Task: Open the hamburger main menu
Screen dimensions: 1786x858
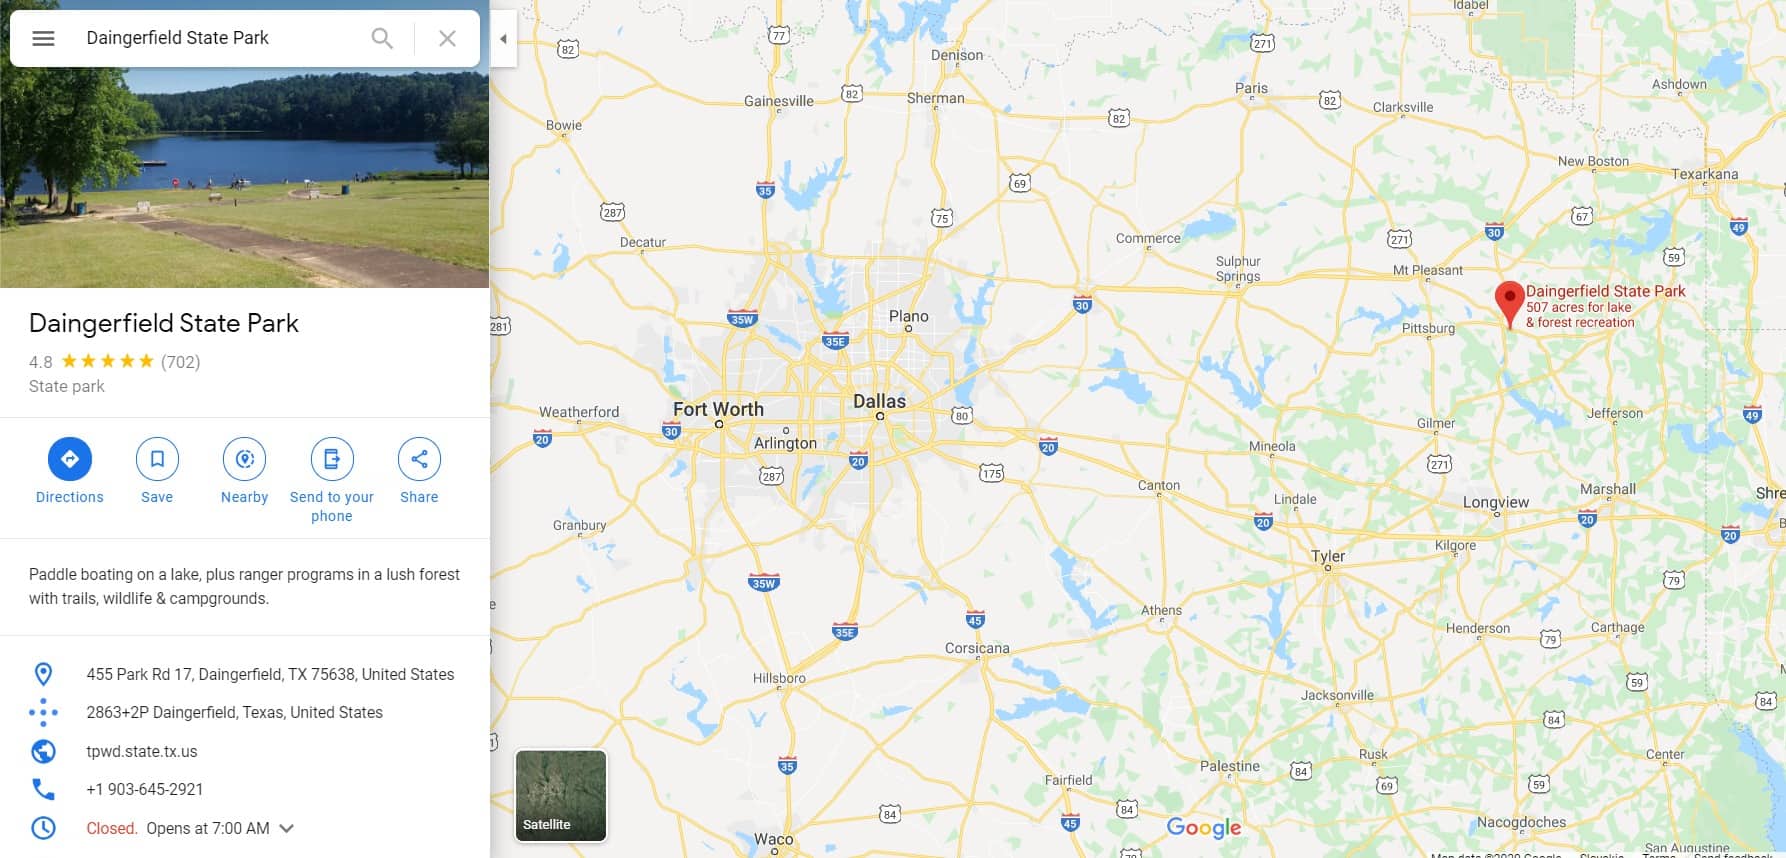Action: click(x=43, y=38)
